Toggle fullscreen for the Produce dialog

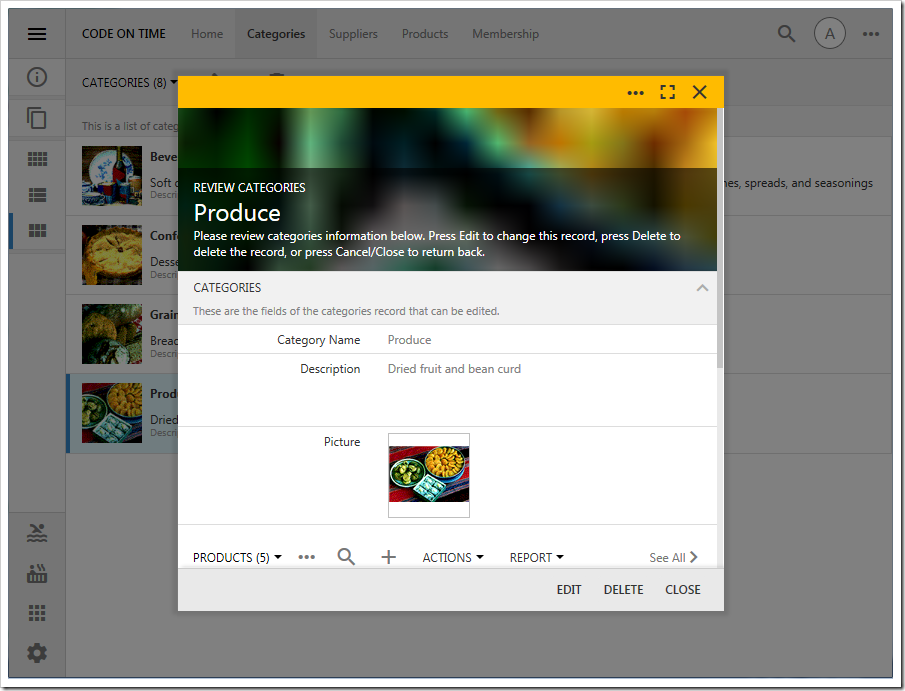(668, 92)
